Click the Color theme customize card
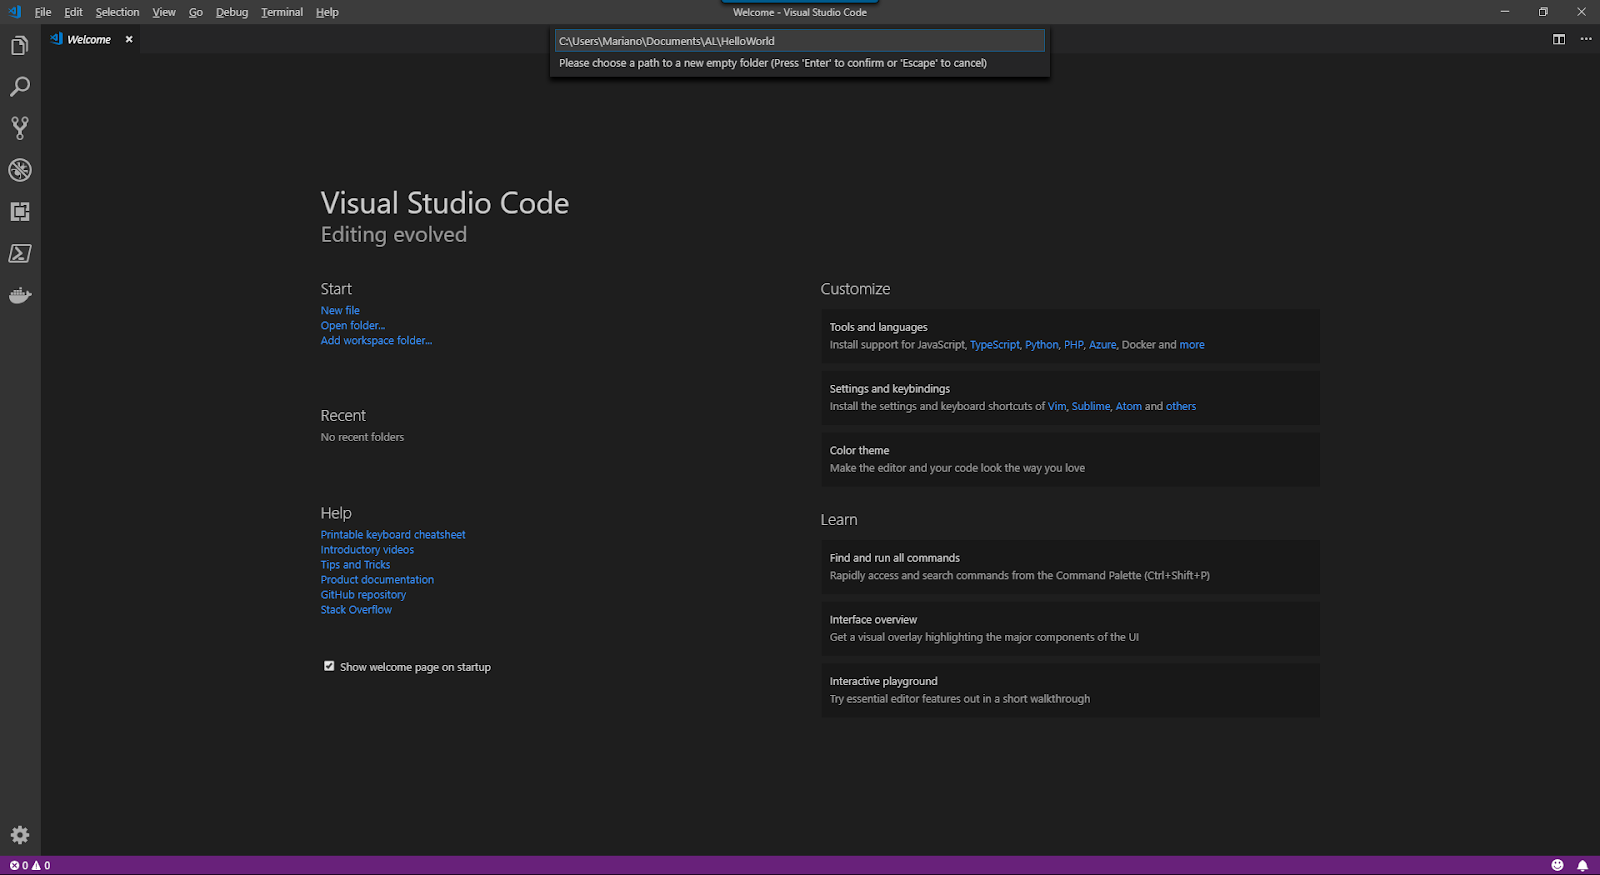 click(x=1070, y=459)
